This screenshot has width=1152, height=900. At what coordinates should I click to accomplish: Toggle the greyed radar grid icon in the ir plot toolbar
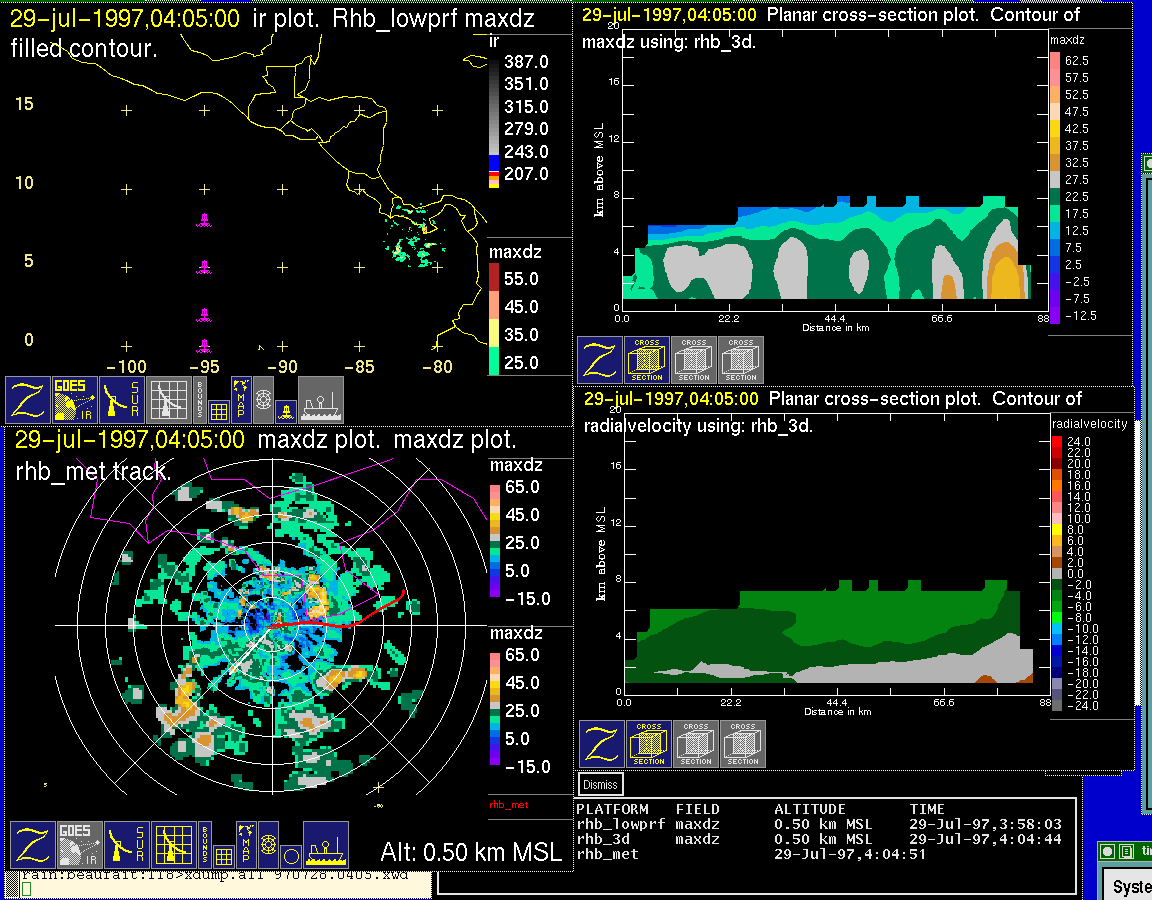(169, 400)
